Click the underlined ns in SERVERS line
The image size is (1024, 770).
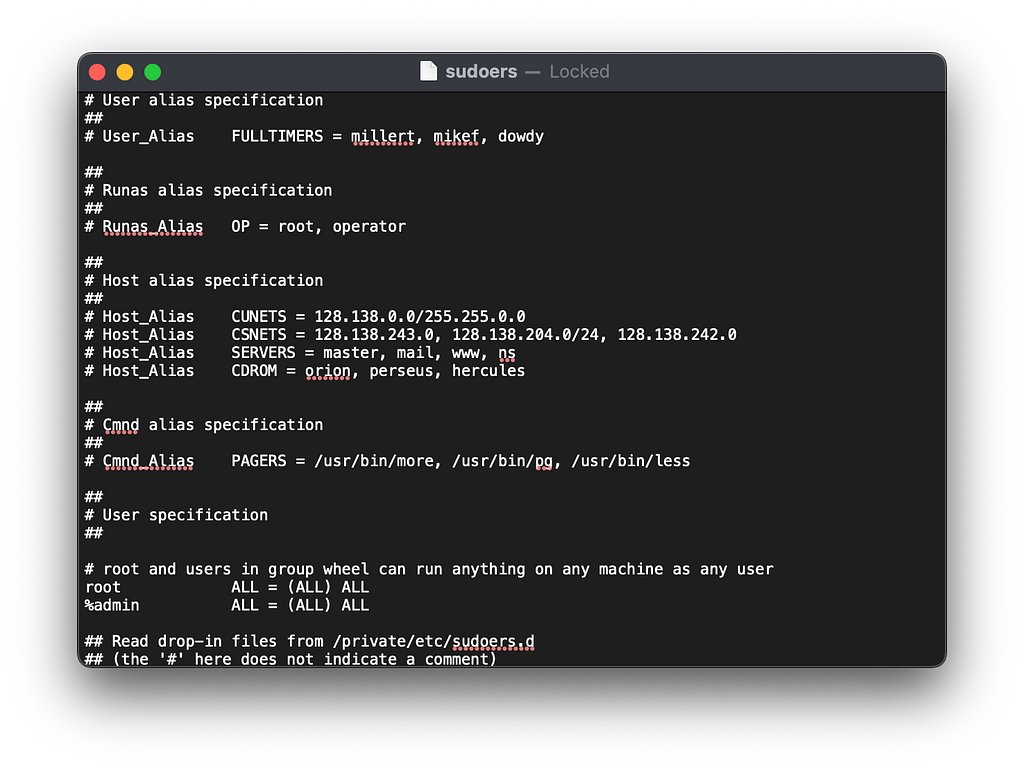pyautogui.click(x=507, y=353)
